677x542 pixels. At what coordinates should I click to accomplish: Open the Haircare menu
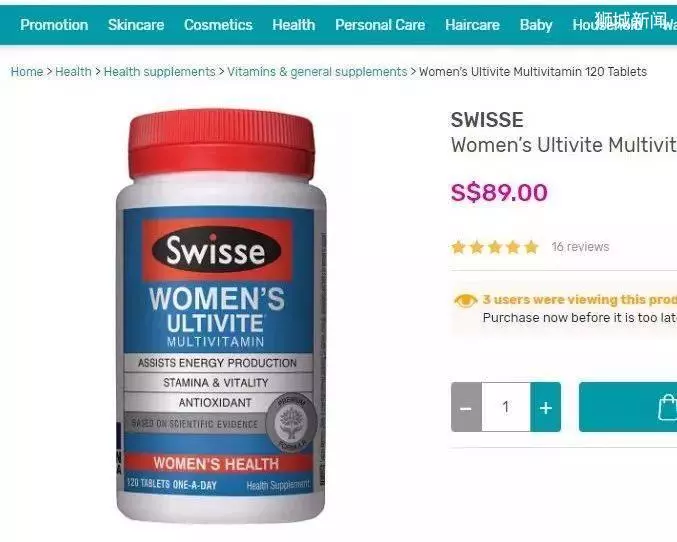pyautogui.click(x=472, y=25)
